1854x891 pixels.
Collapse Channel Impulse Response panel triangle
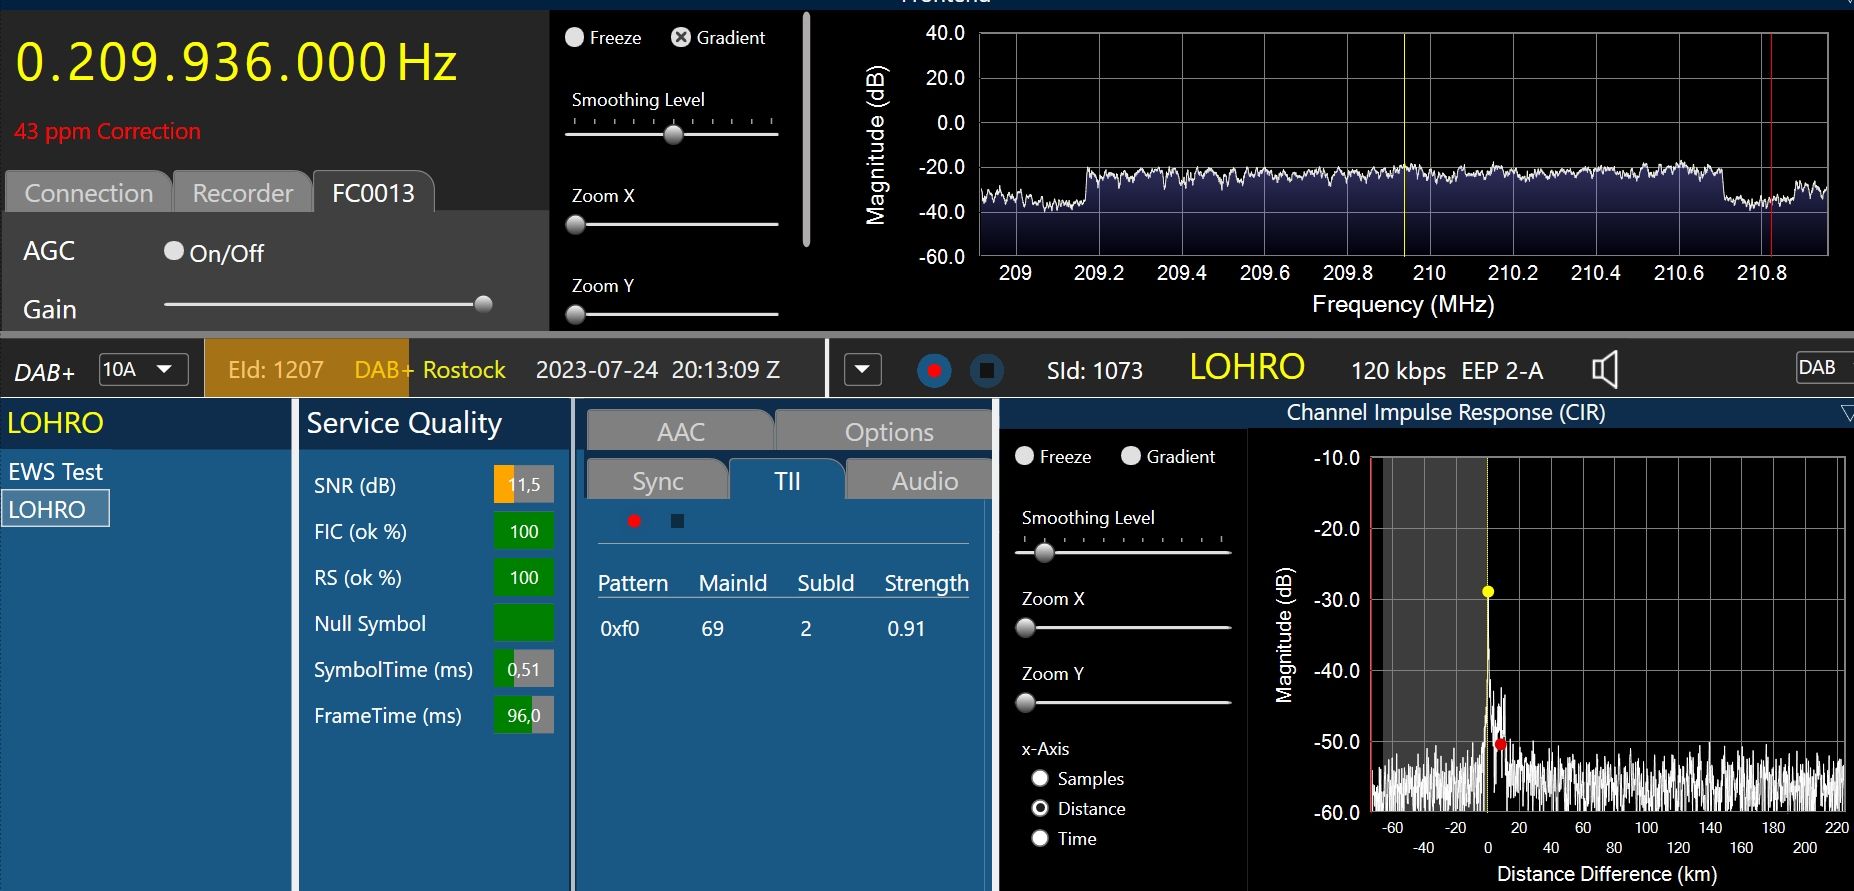pyautogui.click(x=1846, y=413)
